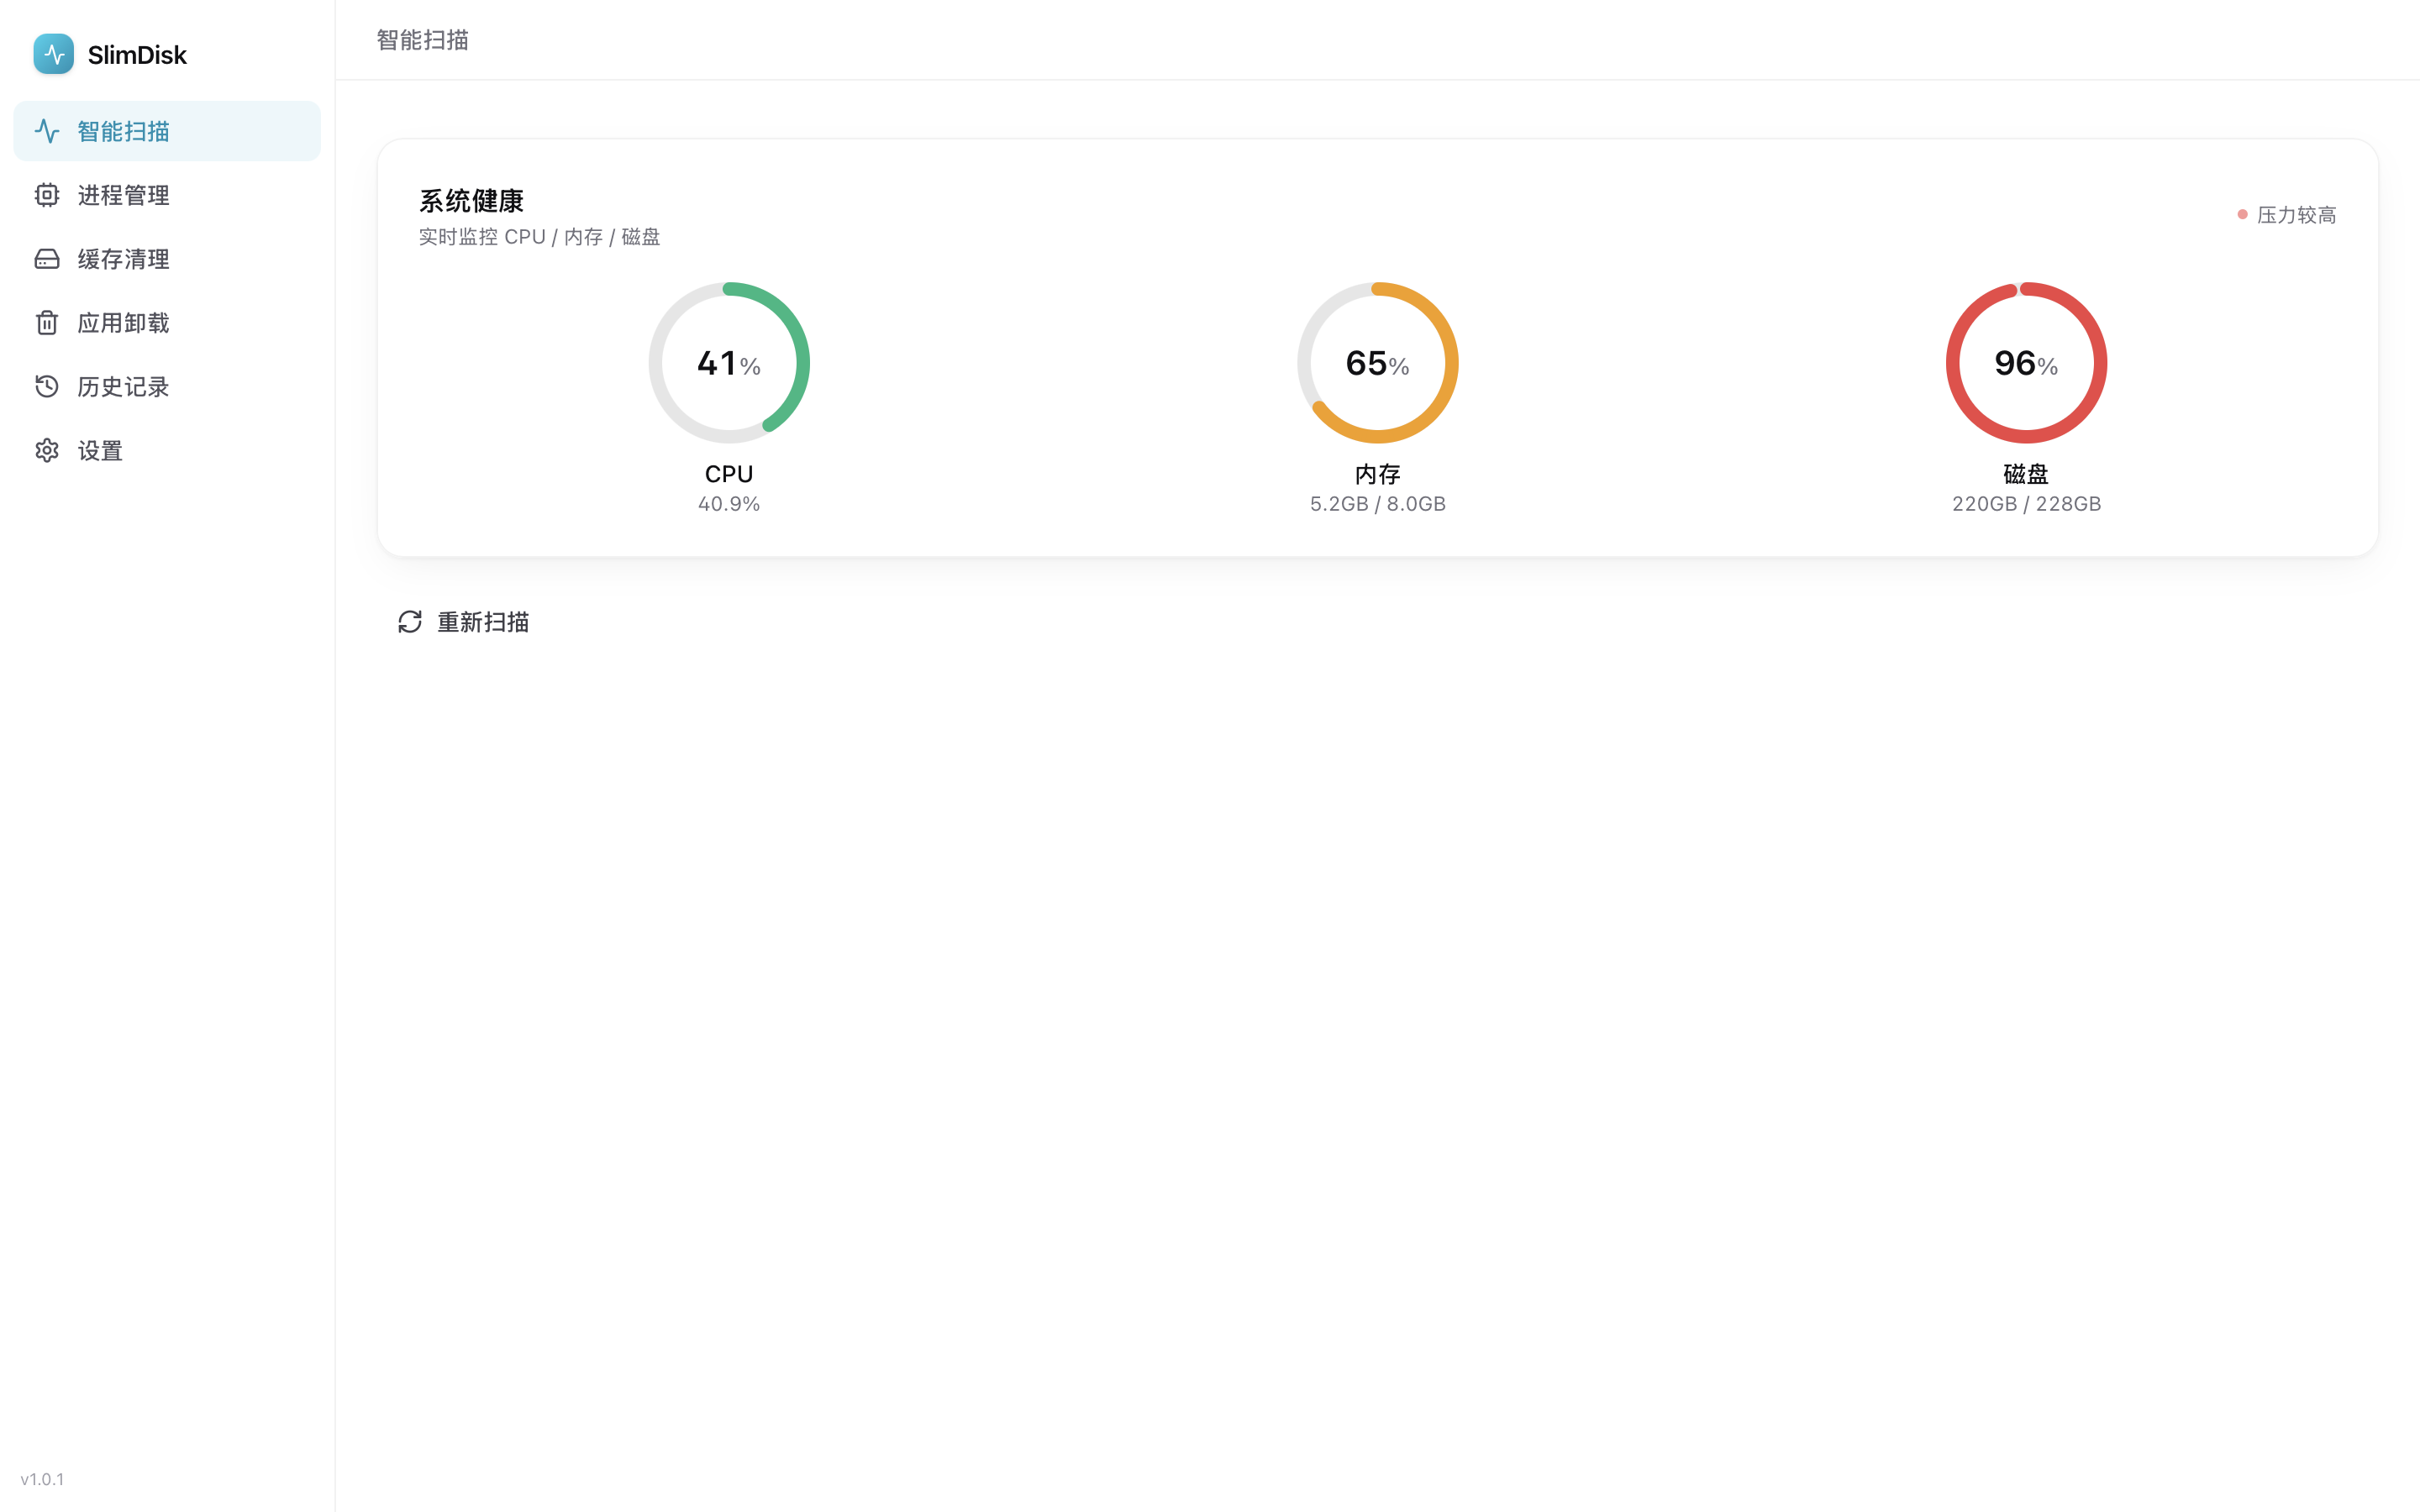Image resolution: width=2420 pixels, height=1512 pixels.
Task: Click the 实时监控 CPU / 内存 / 磁盘 subtitle
Action: pos(539,237)
